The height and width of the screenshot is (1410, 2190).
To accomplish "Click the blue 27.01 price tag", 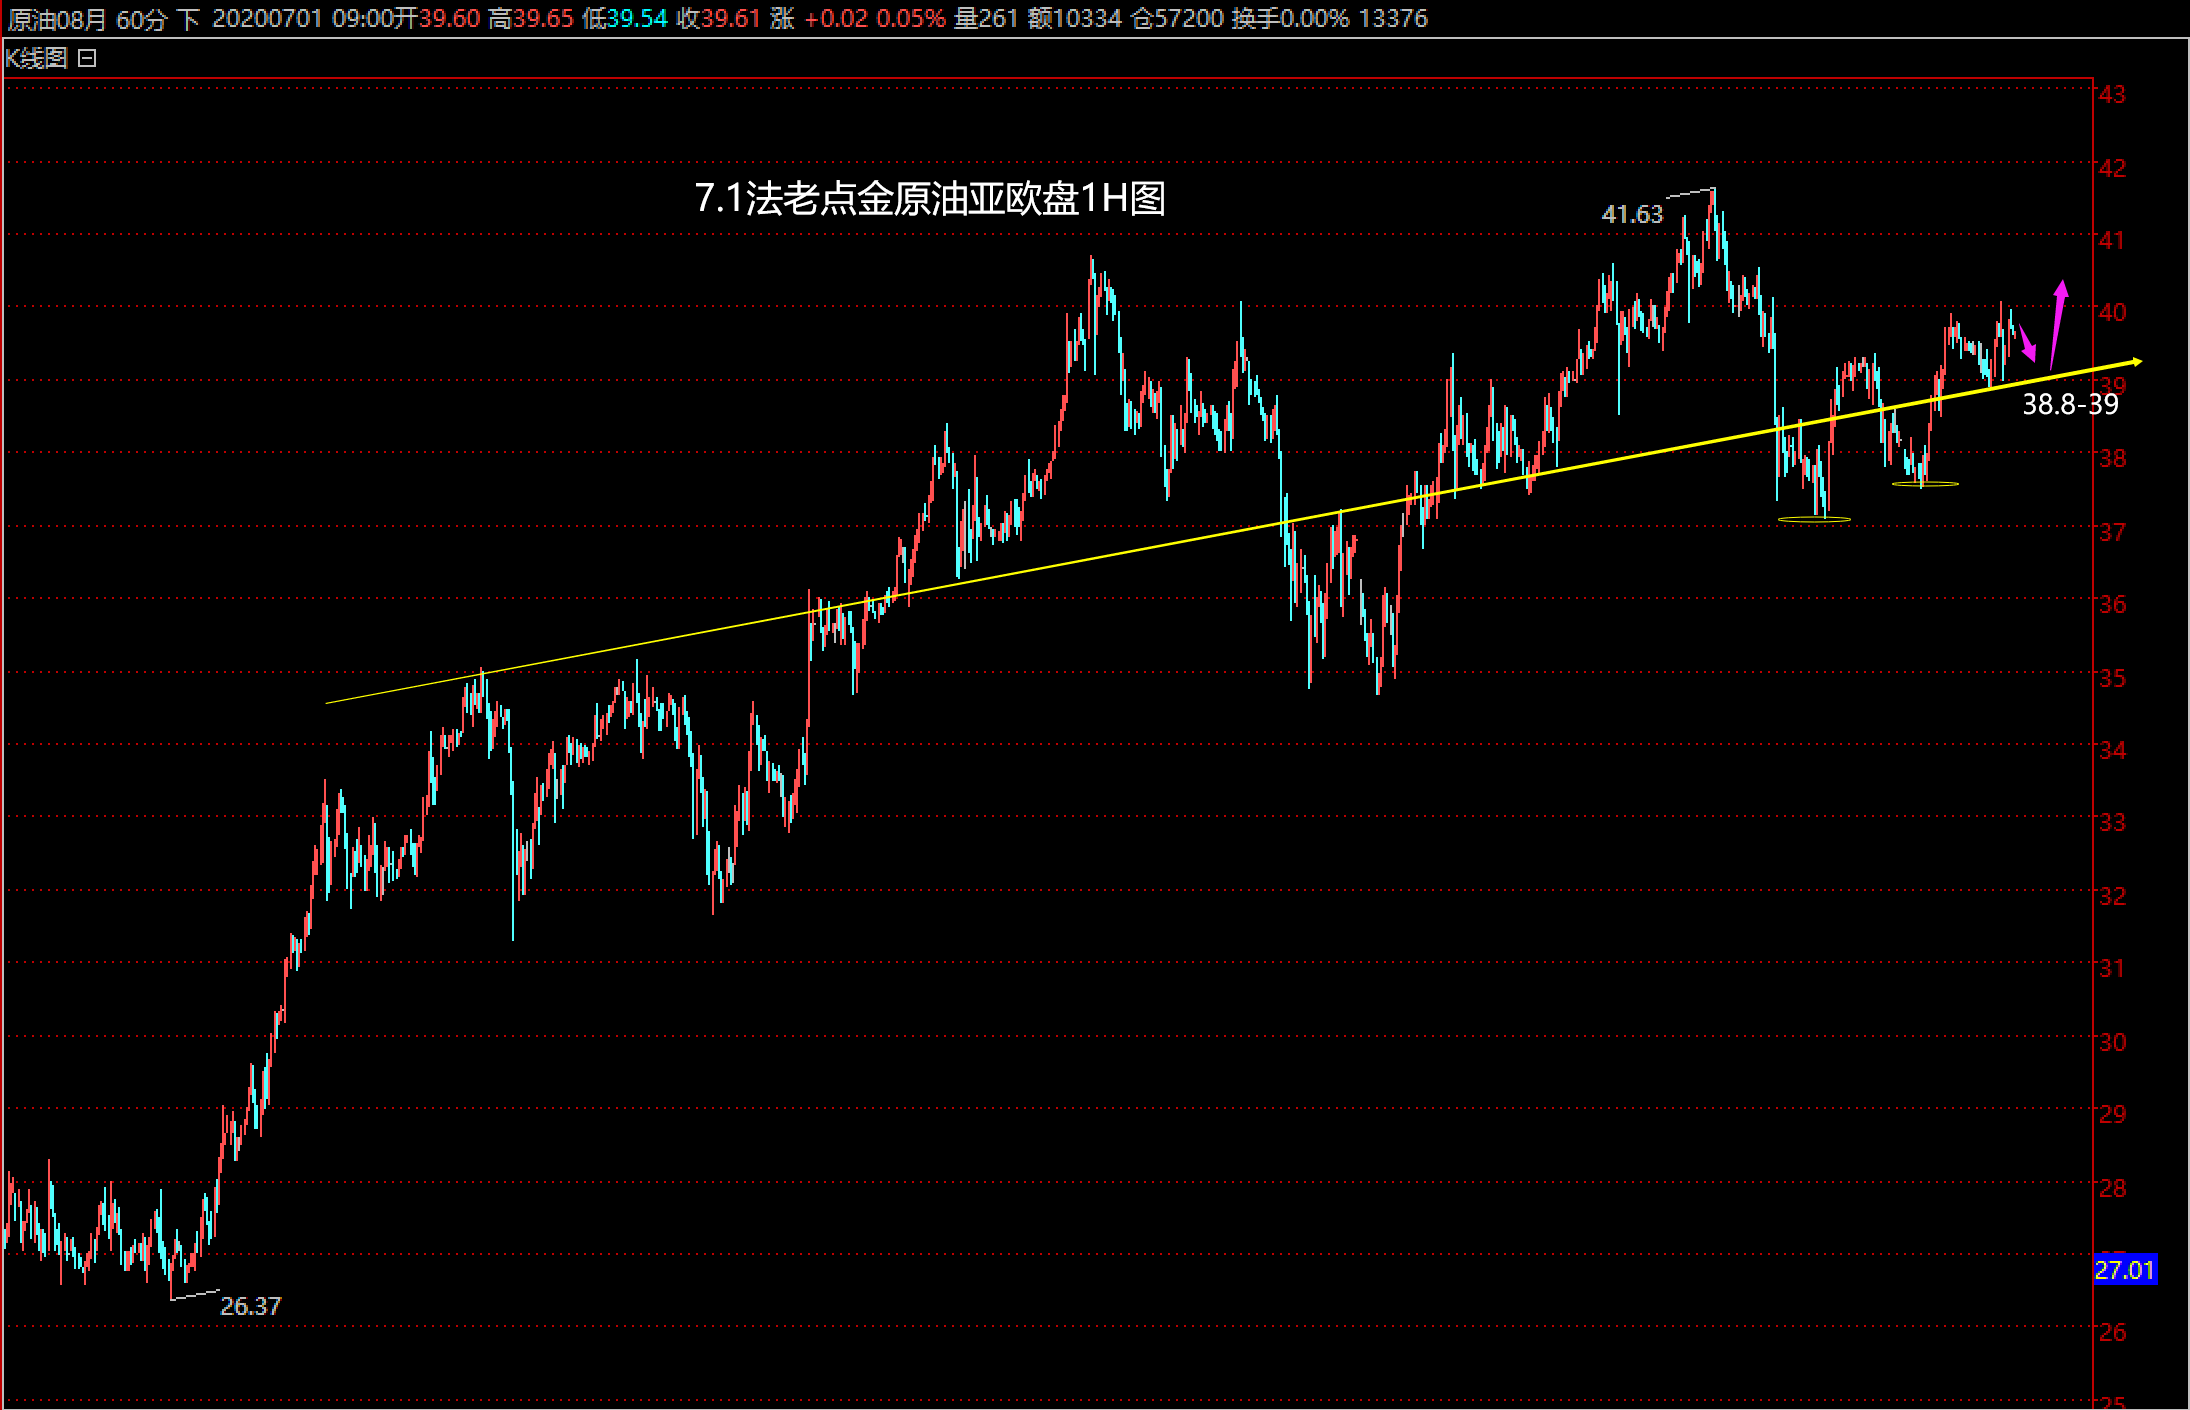I will coord(2124,1270).
